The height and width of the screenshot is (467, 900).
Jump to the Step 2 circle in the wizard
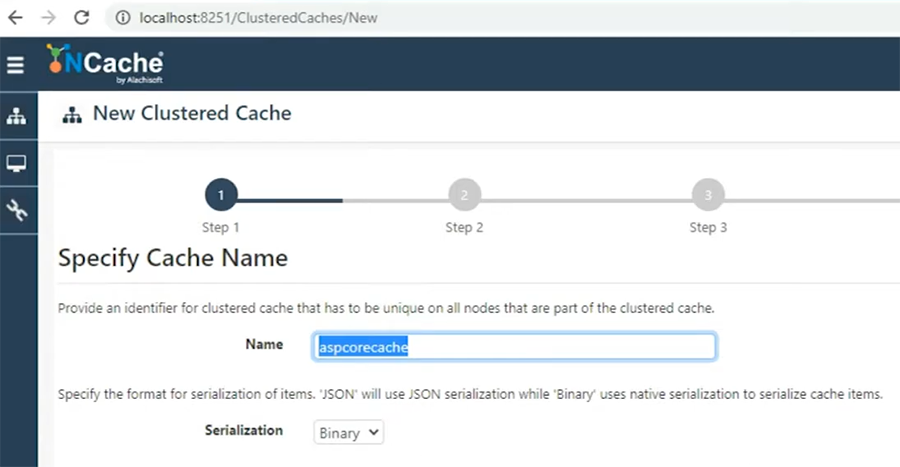pyautogui.click(x=464, y=195)
